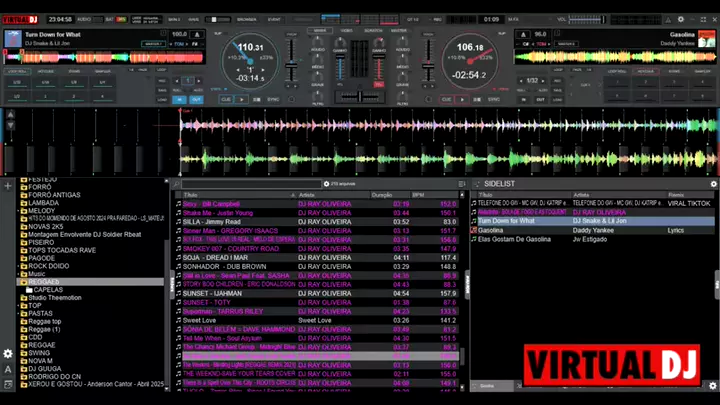Toggle SYNC on right deck

pos(494,99)
